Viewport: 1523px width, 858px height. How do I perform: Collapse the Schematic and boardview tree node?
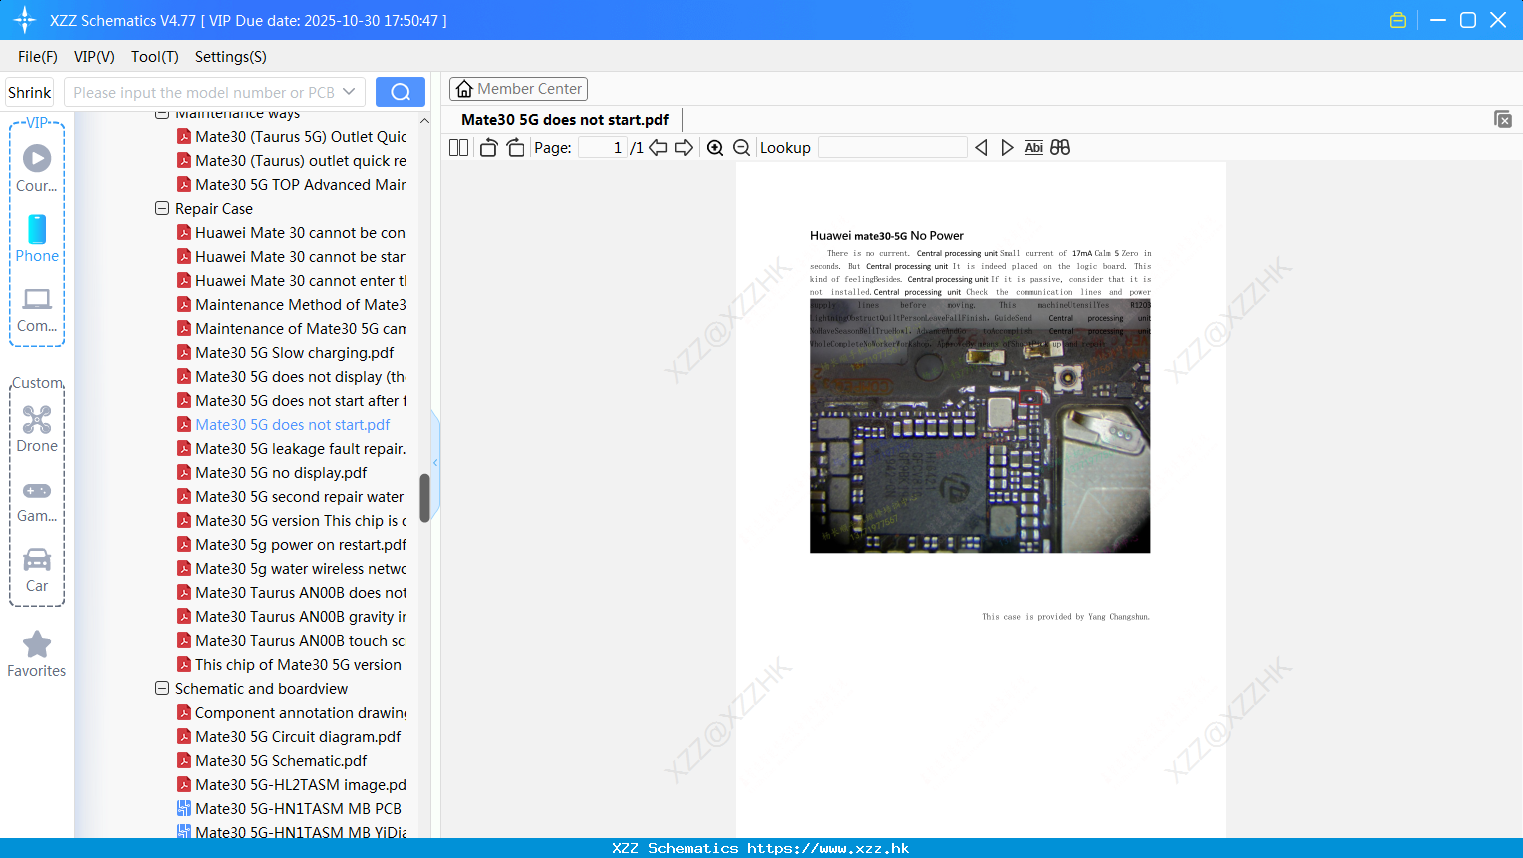click(162, 689)
